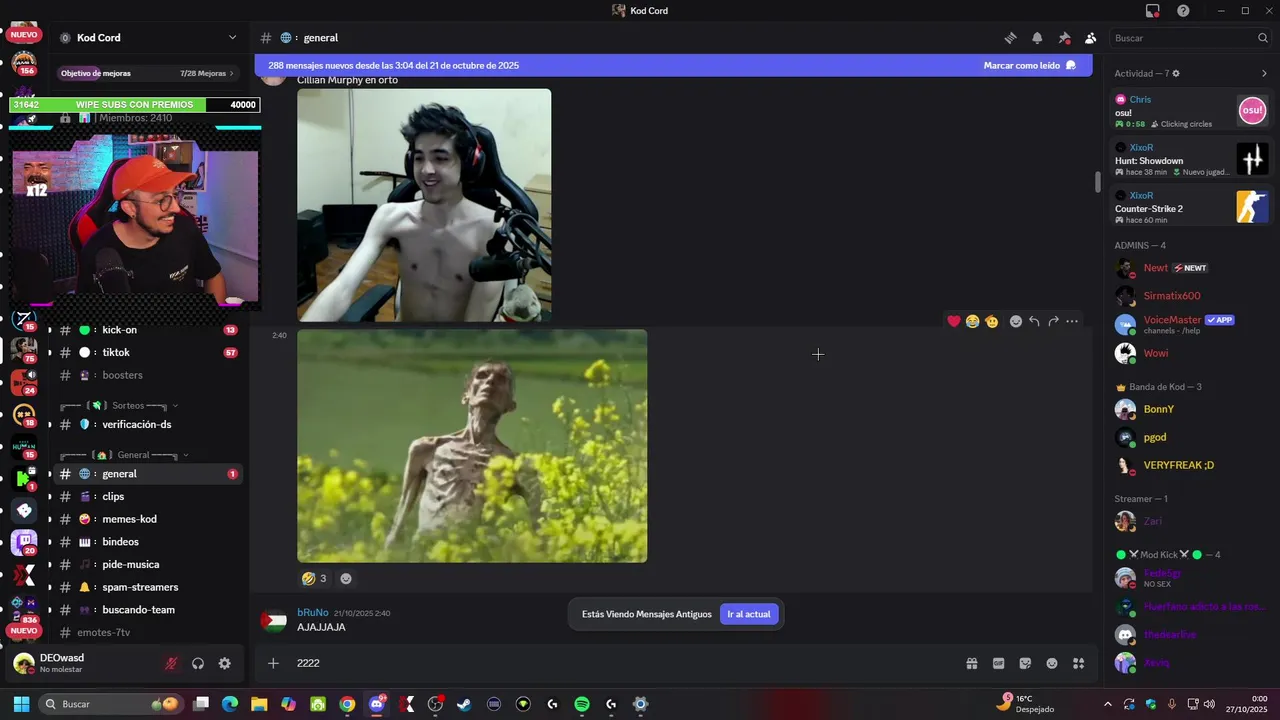Open the boosters channel

[147, 375]
